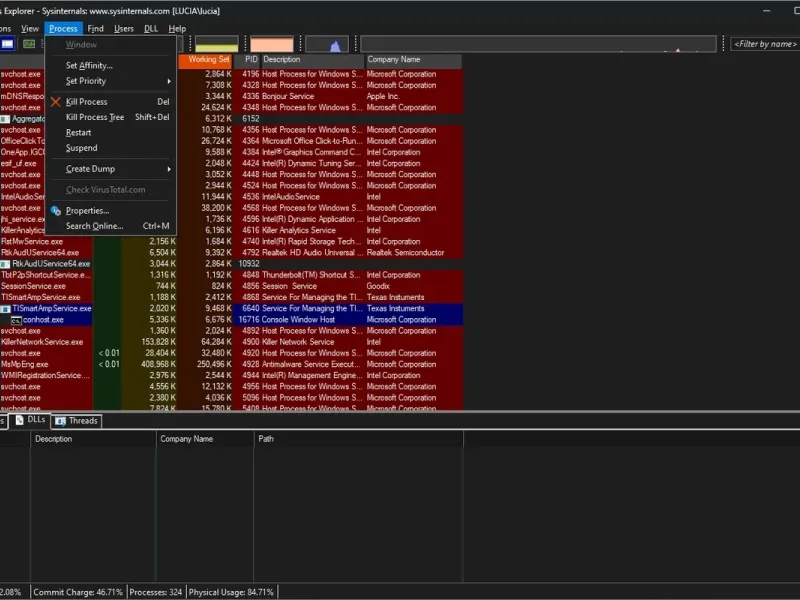Sort by the Working Set column header
This screenshot has width=800, height=600.
tap(208, 60)
